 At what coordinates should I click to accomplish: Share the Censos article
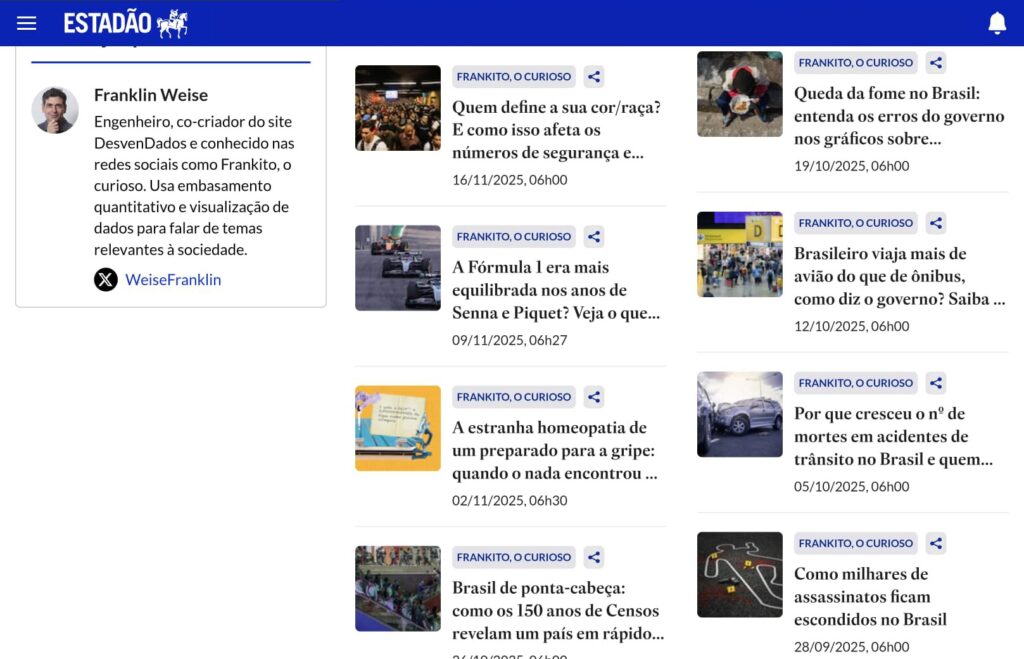[x=594, y=557]
